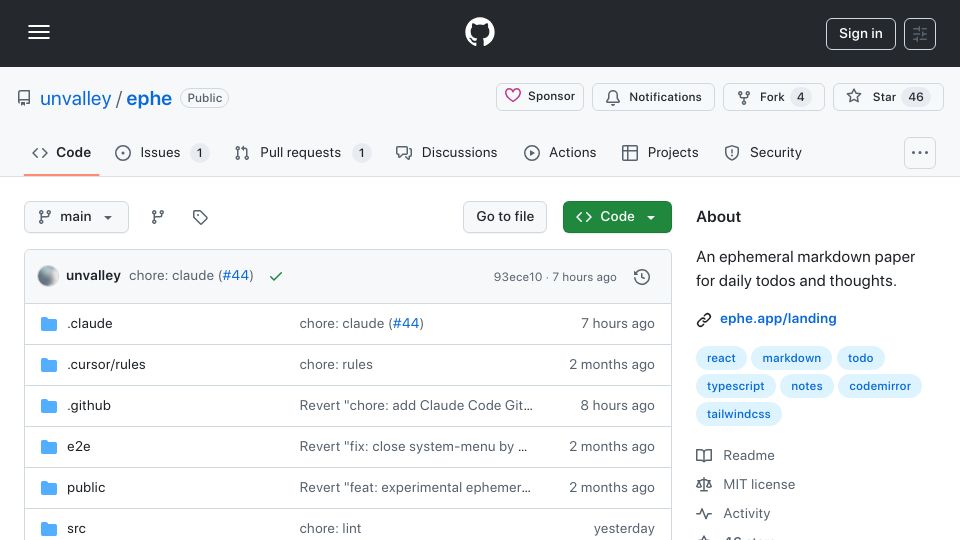Expand the green Code clone dropdown
960x540 pixels.
[x=617, y=217]
